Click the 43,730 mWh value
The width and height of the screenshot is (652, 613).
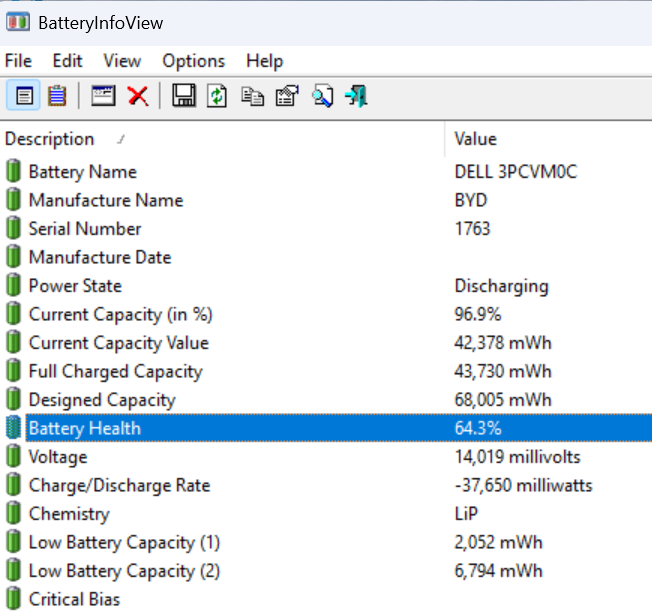coord(503,371)
